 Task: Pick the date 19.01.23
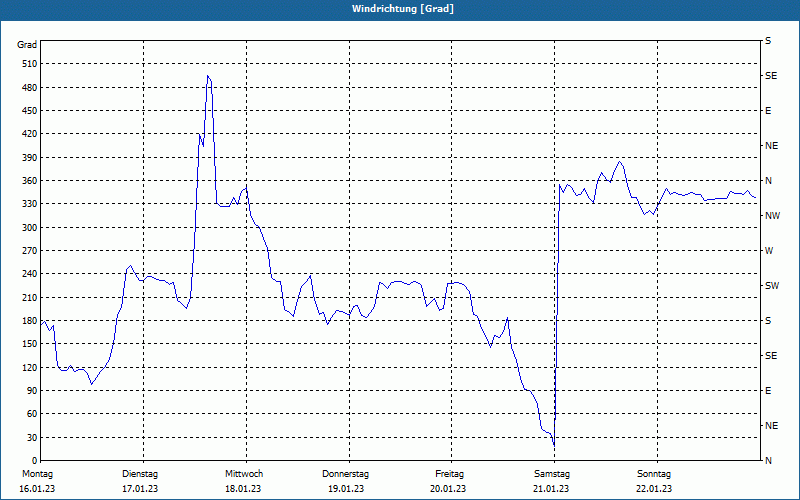click(x=346, y=489)
